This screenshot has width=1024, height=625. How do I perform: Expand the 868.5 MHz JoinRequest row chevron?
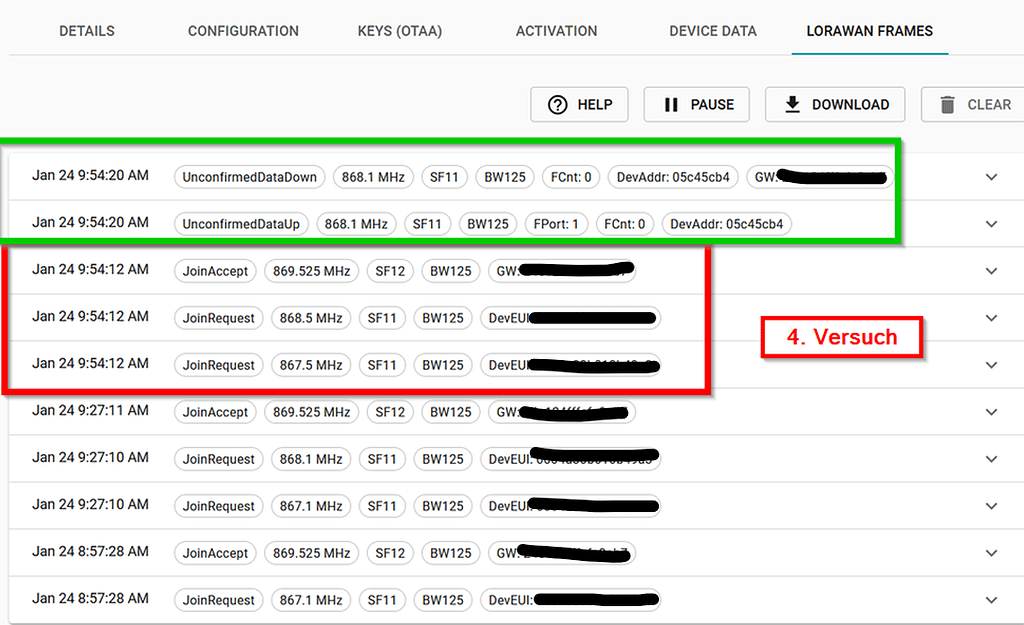[x=991, y=318]
